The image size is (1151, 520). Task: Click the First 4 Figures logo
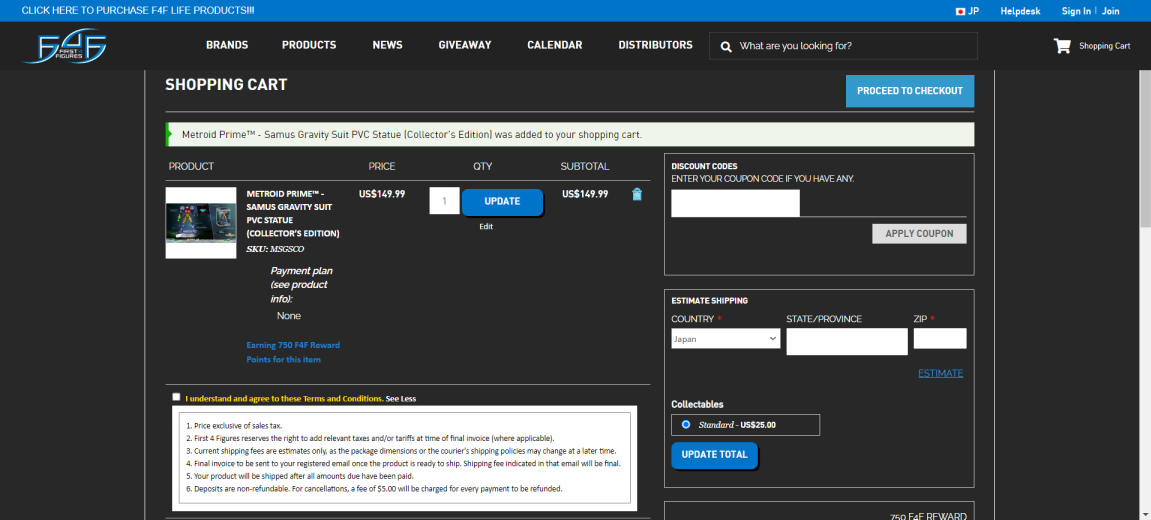(x=65, y=46)
